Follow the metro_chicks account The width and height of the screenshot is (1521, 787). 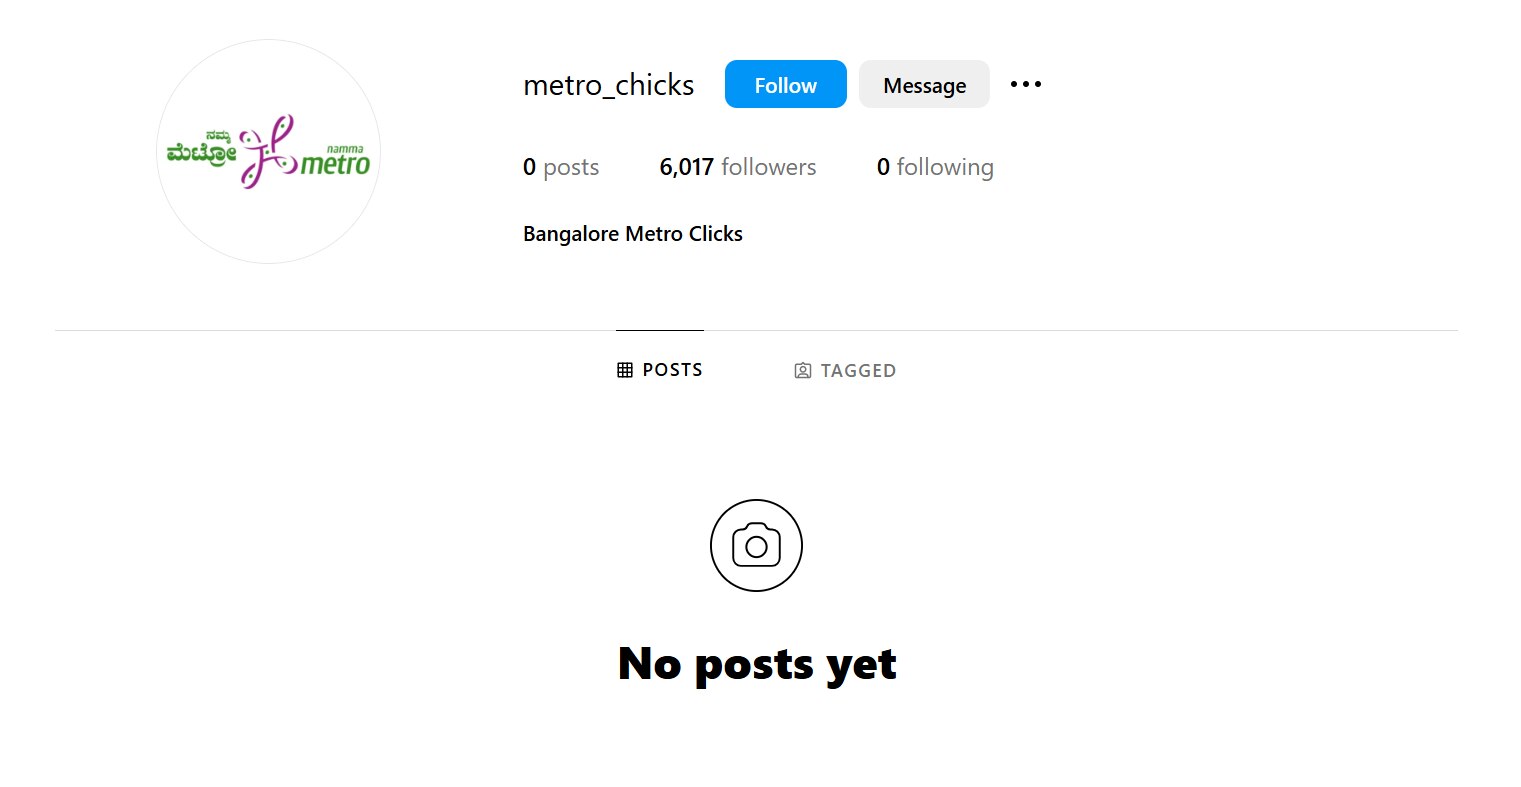click(x=785, y=85)
